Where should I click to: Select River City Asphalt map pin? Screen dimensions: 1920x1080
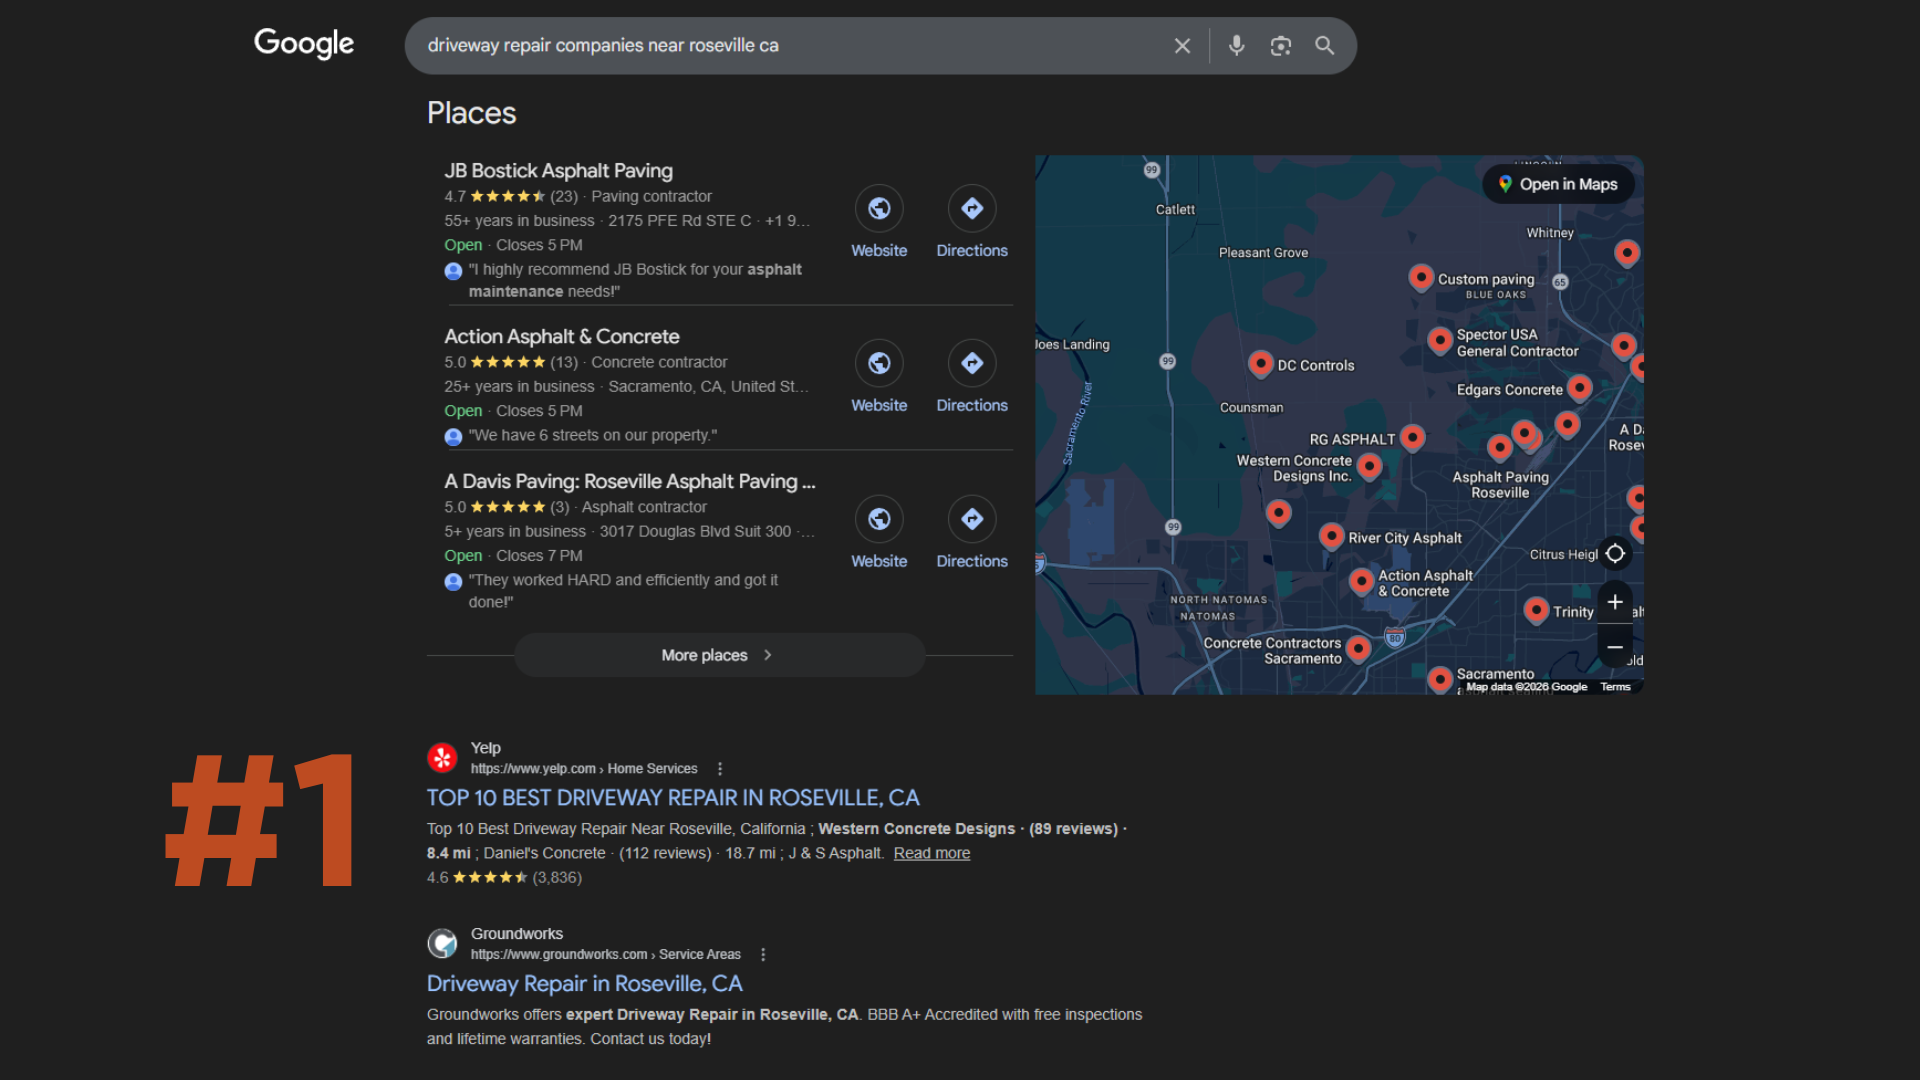pyautogui.click(x=1331, y=536)
